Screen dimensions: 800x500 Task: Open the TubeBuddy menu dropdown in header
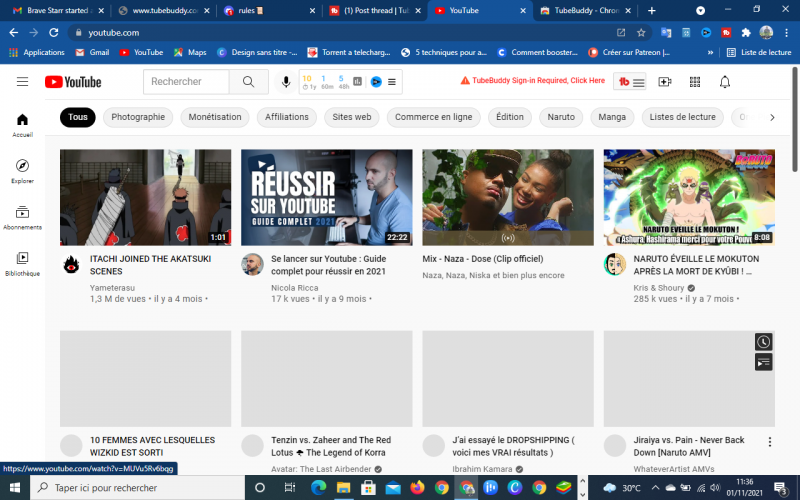[x=632, y=81]
